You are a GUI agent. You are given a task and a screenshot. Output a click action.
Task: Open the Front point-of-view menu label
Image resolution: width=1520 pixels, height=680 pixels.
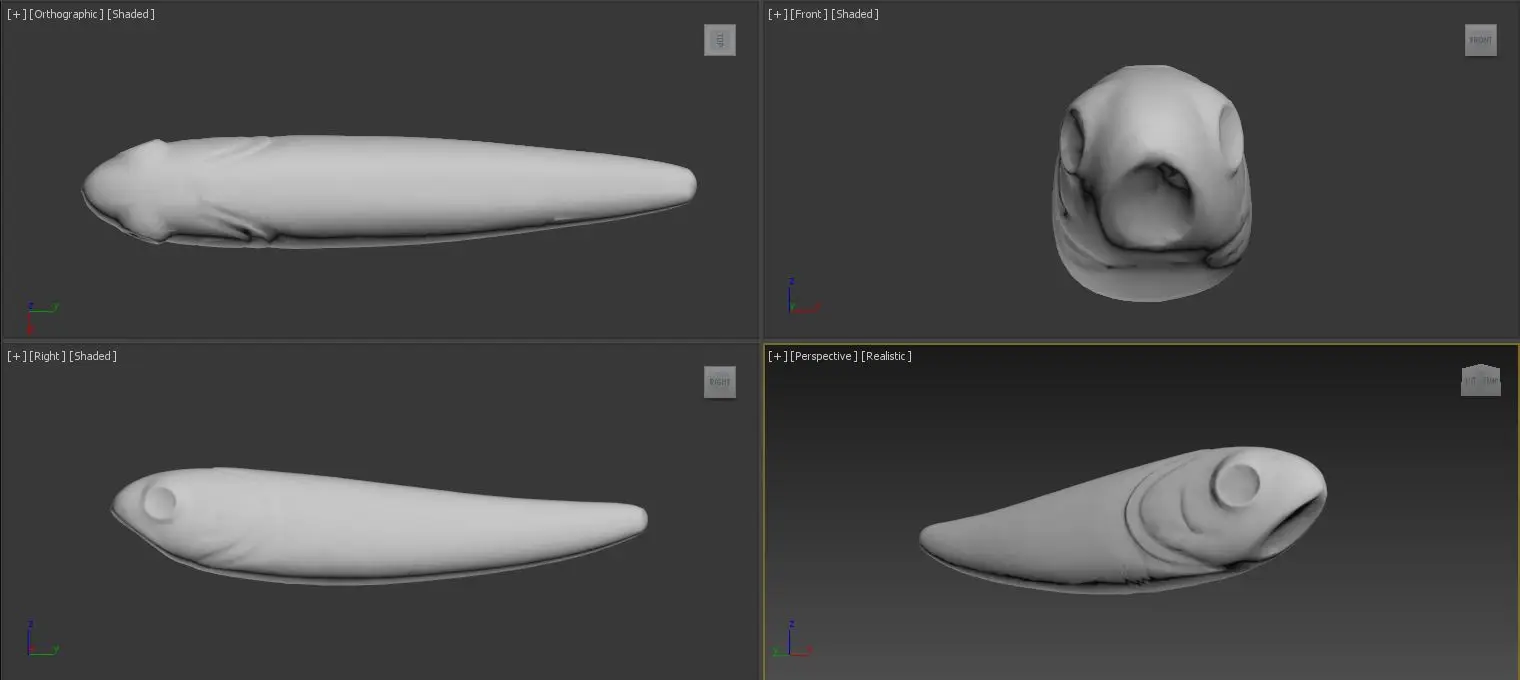[809, 14]
